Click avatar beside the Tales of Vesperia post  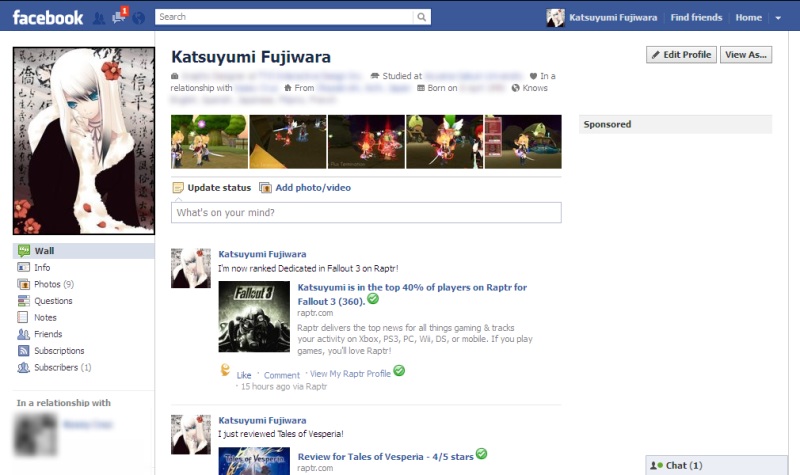click(191, 435)
